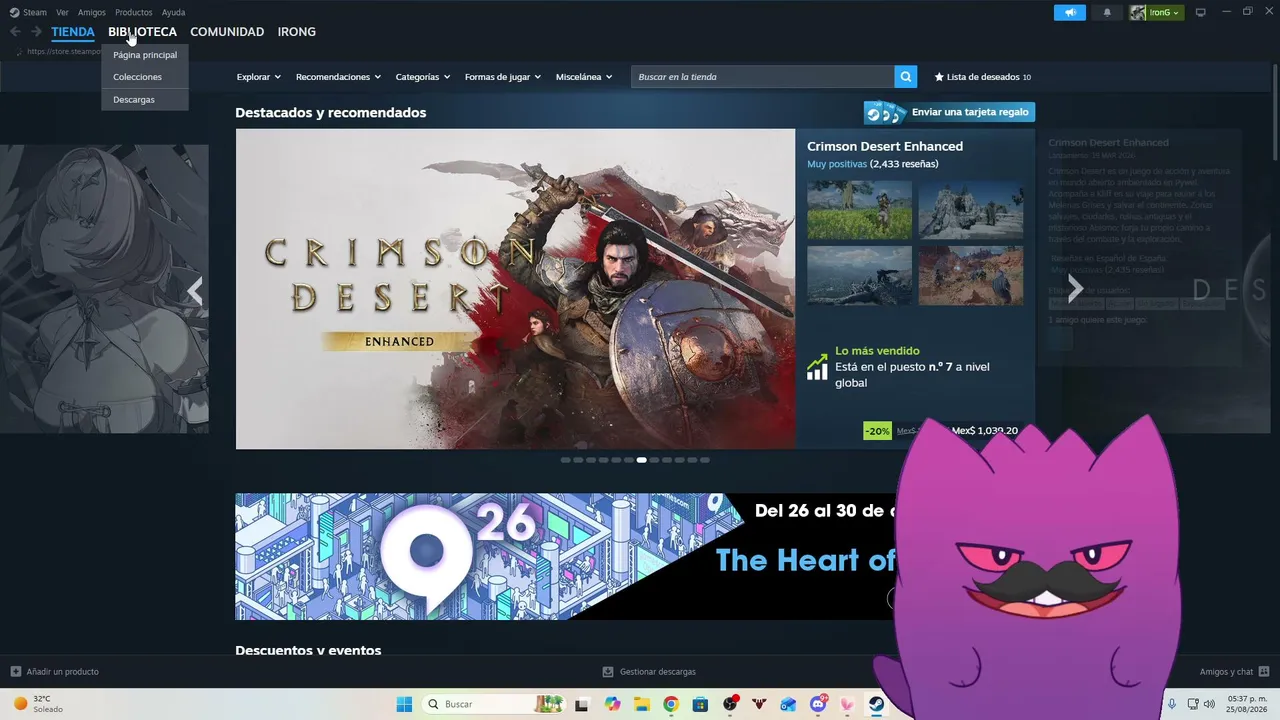View the bottom-left dark landscape screenshot
Screen dimensions: 1280x720
pos(859,276)
